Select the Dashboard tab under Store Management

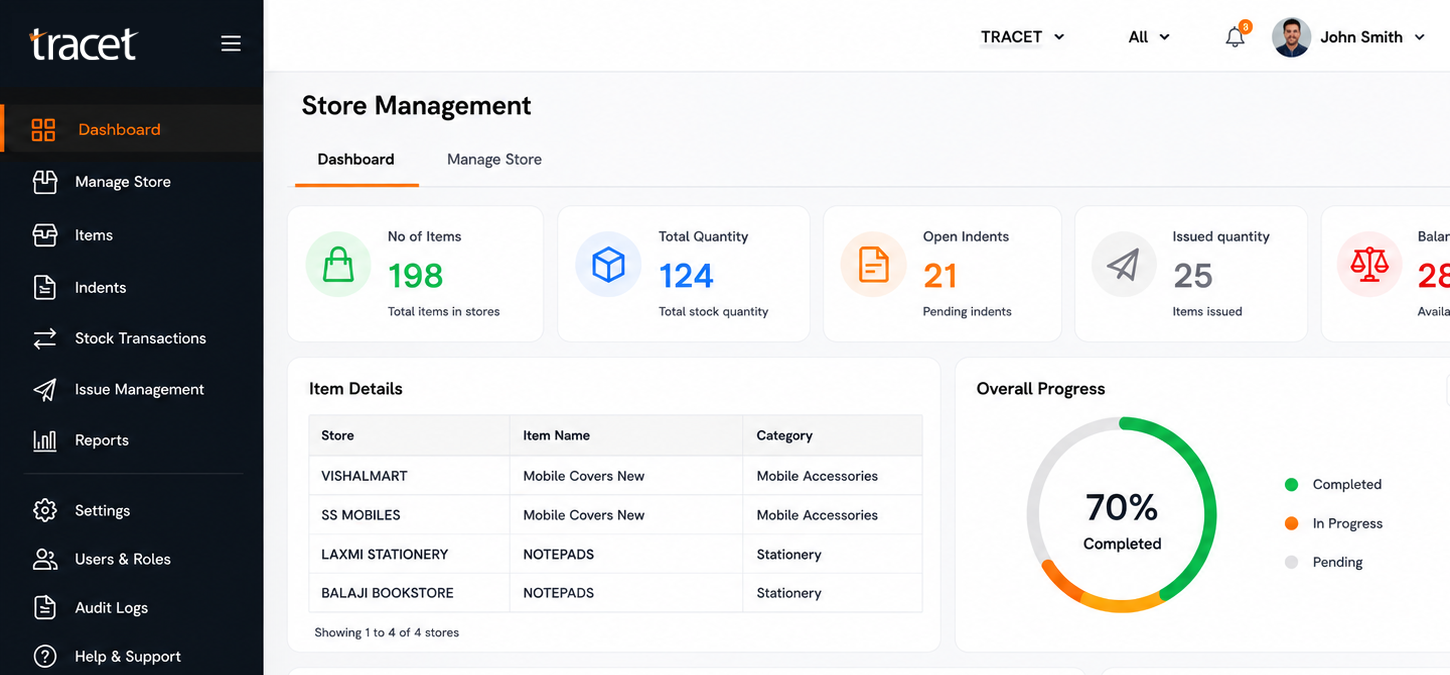coord(356,159)
